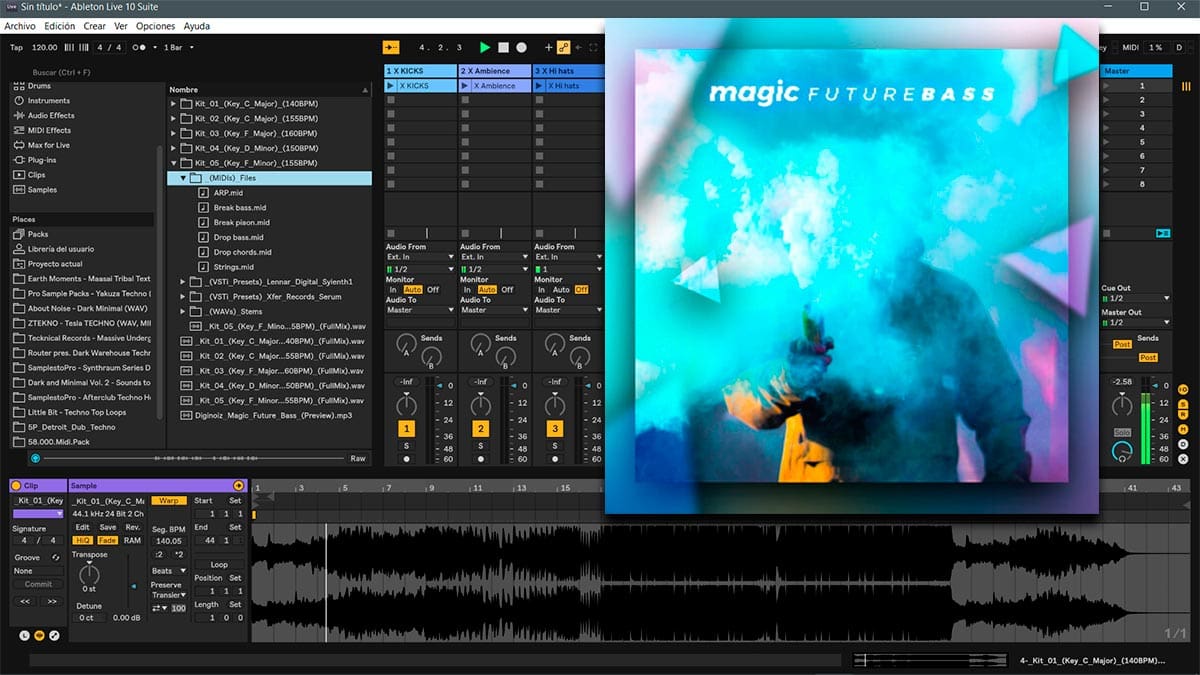Expand the Kit_01_(Key_C_Major)_(140BPM) folder
The width and height of the screenshot is (1200, 675).
174,103
